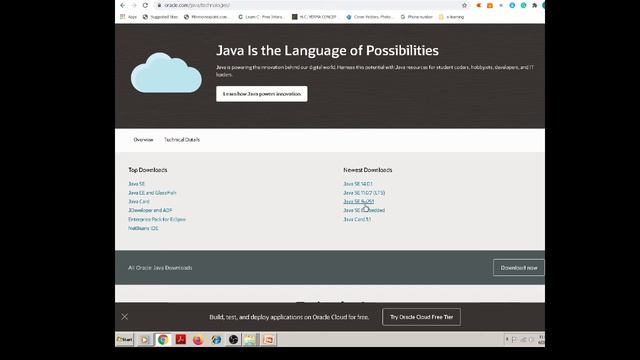Switch to the Overview tab
The width and height of the screenshot is (640, 360).
click(143, 140)
